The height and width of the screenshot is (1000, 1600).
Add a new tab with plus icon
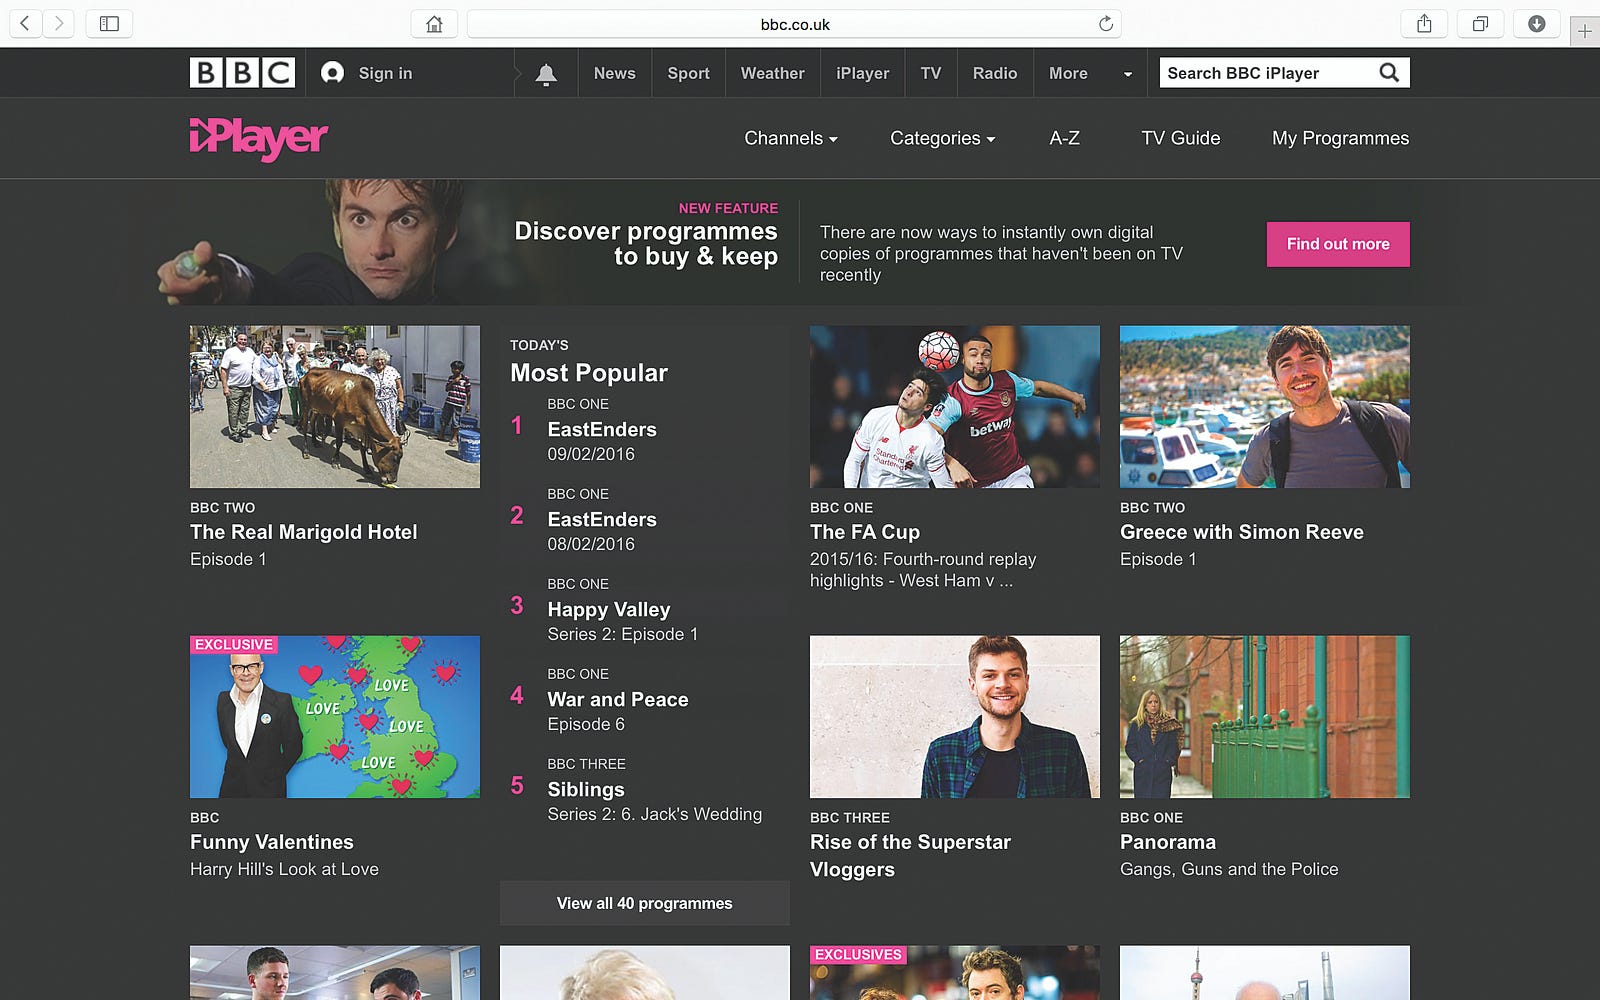coord(1584,32)
